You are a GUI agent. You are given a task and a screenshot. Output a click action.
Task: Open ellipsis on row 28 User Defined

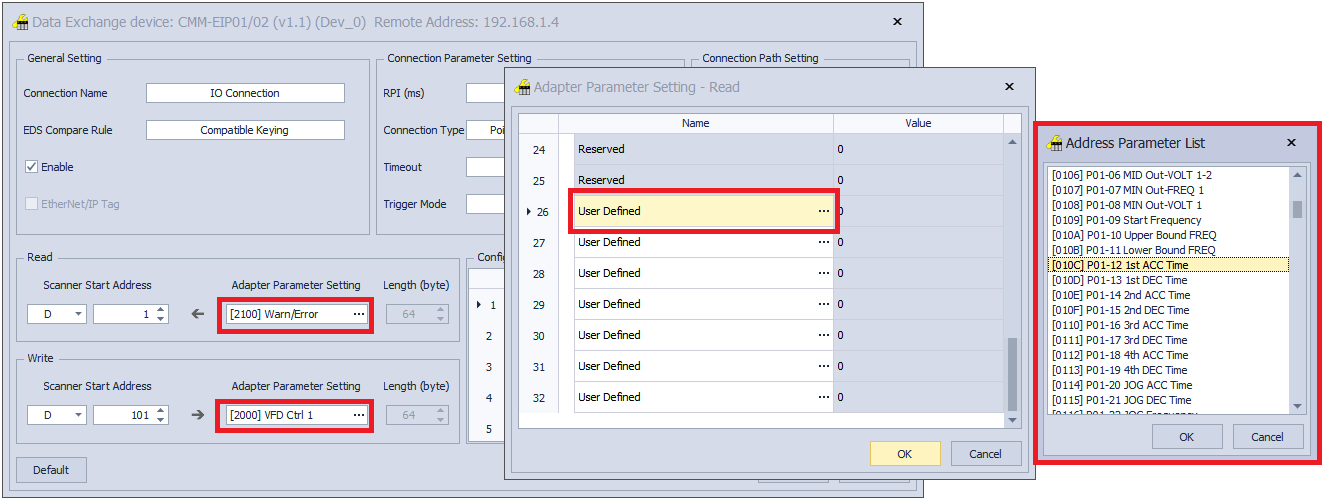[x=824, y=273]
